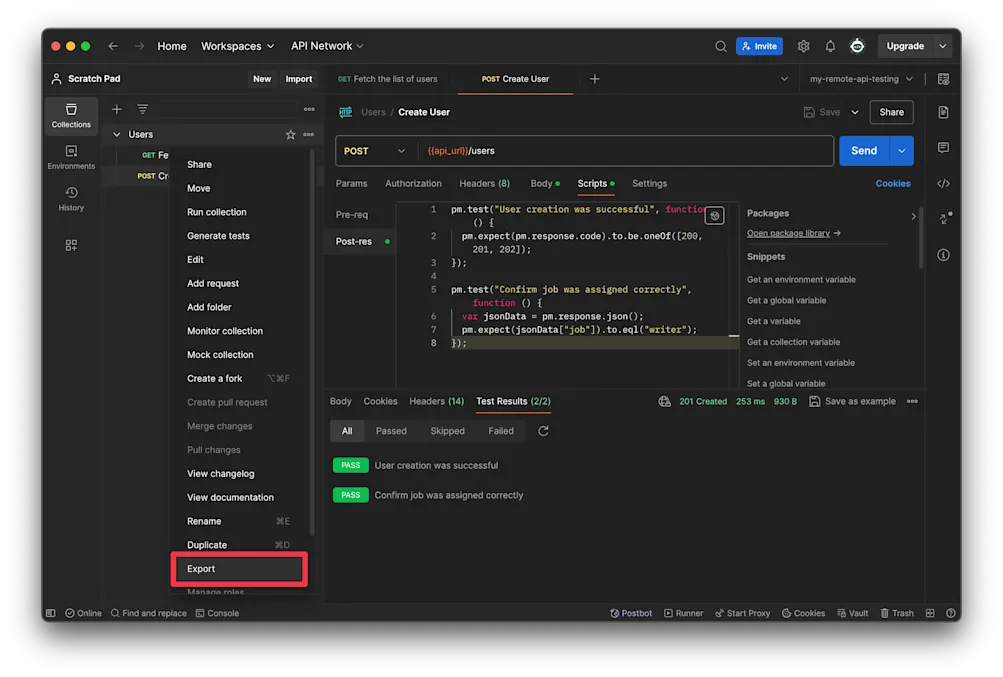Open the Runner from the status bar
The width and height of the screenshot is (1003, 677).
click(683, 612)
